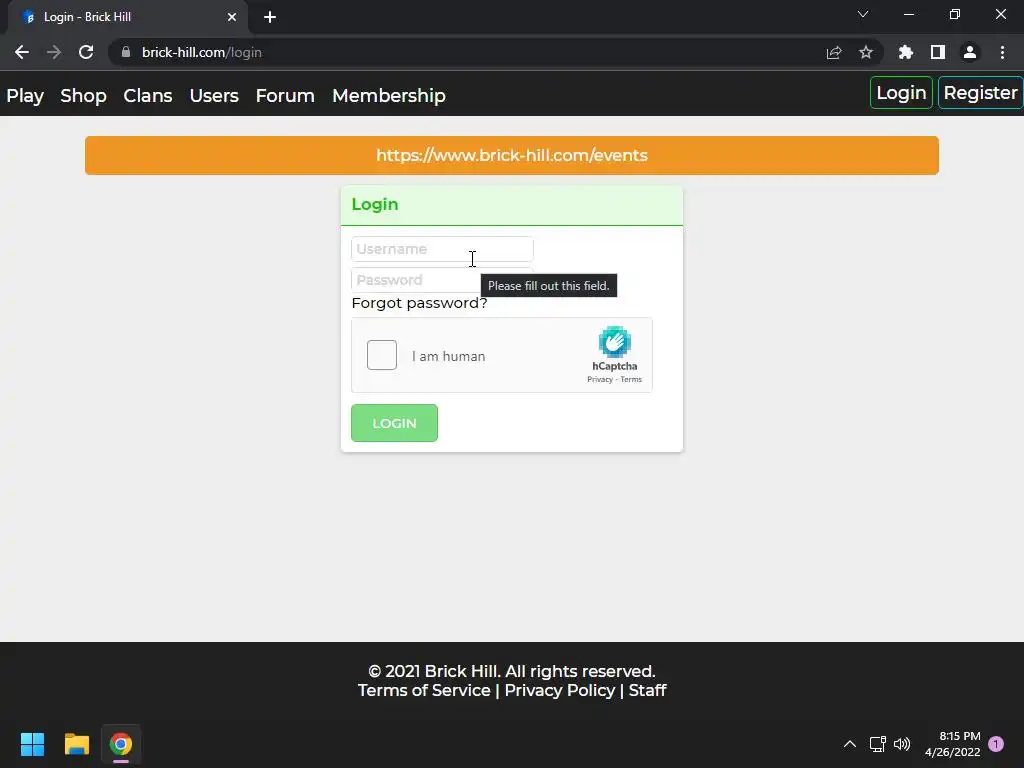The width and height of the screenshot is (1024, 768).
Task: Open network settings from tray
Action: 878,744
